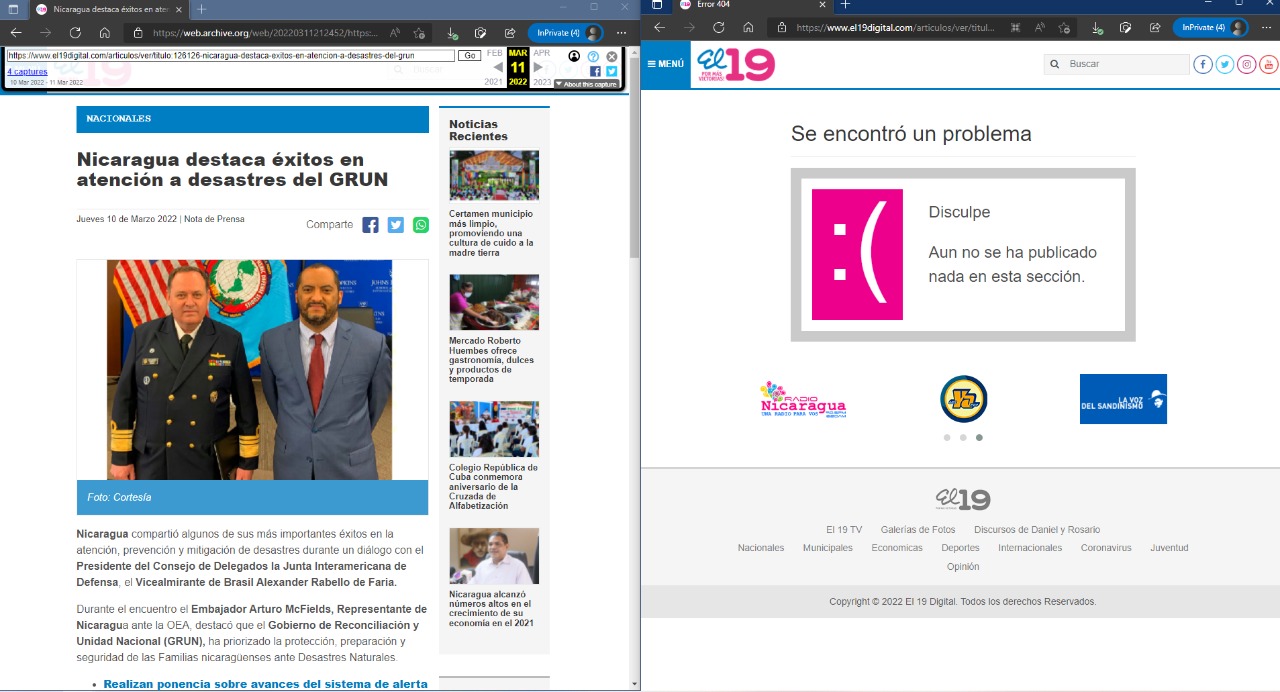Share article on Twitter next to Comparte

pyautogui.click(x=396, y=225)
